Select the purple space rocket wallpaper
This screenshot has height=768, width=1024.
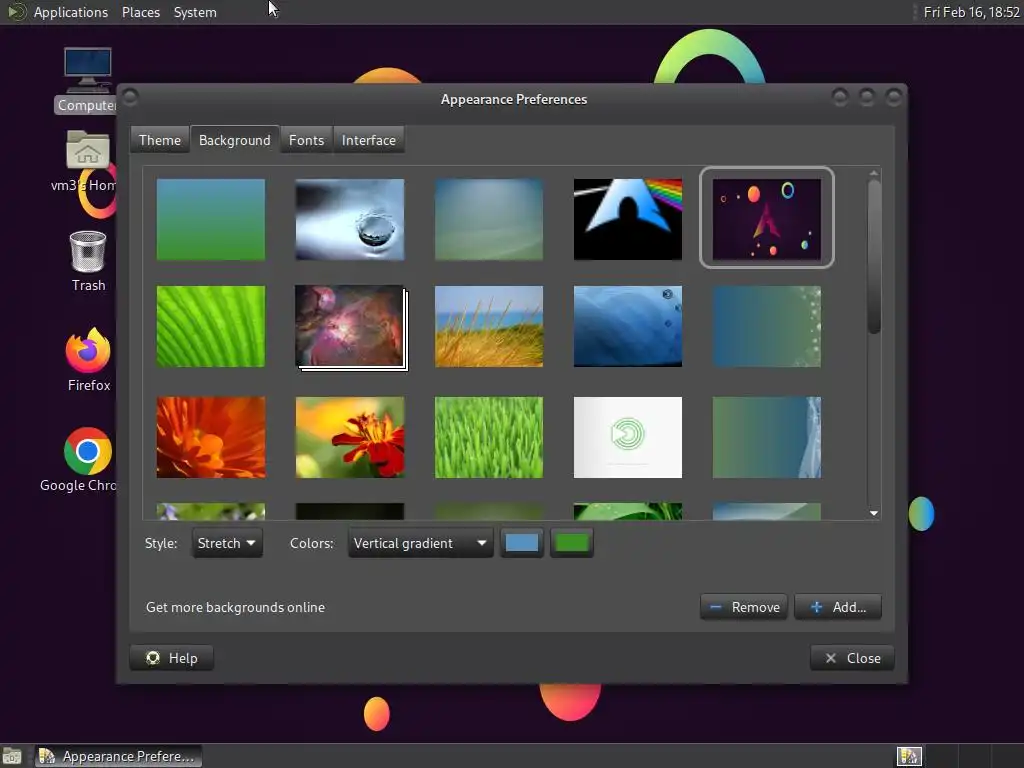click(x=767, y=219)
